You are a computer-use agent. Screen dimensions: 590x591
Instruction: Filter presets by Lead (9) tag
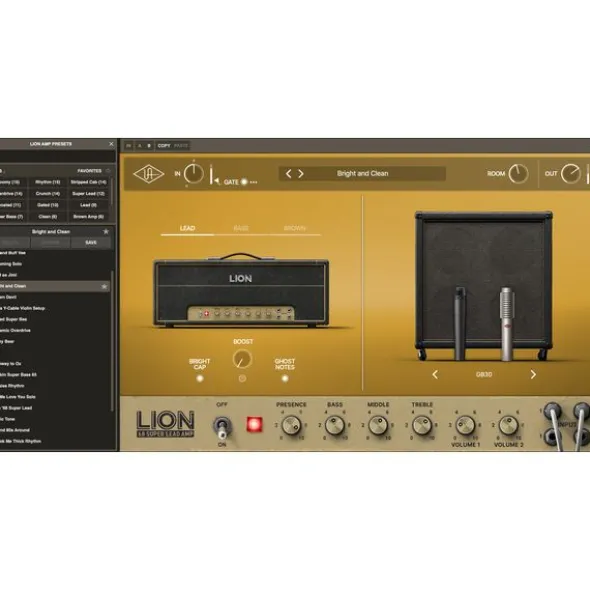(89, 205)
